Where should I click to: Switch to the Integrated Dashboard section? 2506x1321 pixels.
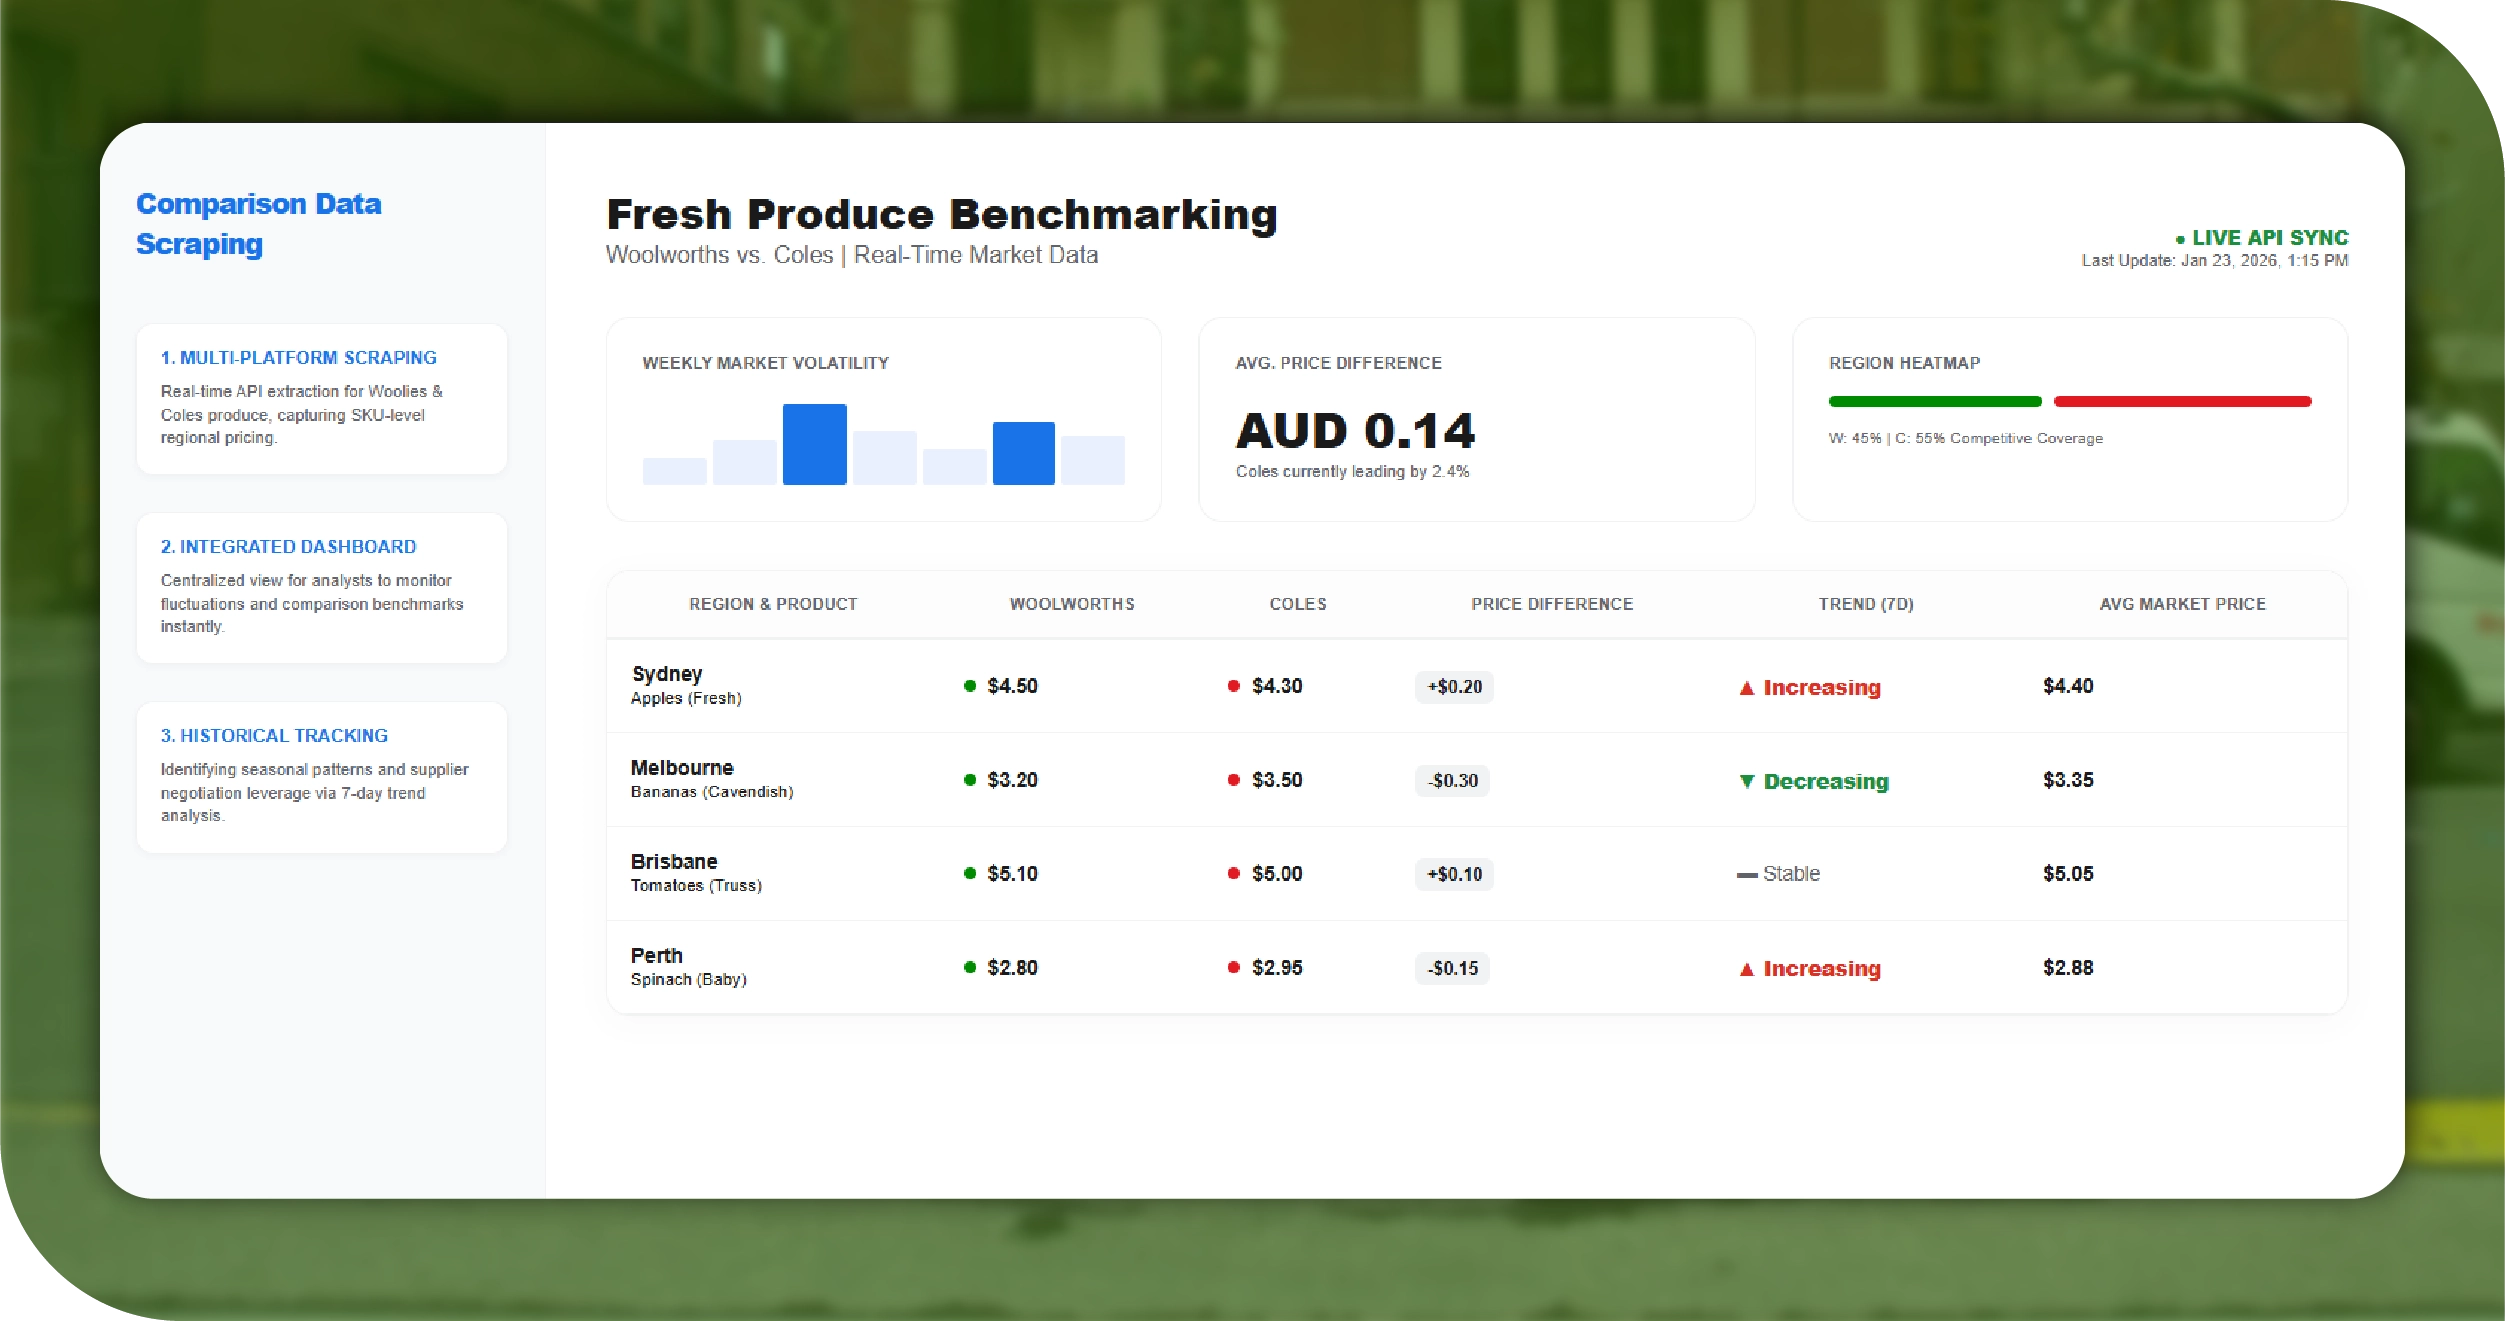[x=321, y=587]
